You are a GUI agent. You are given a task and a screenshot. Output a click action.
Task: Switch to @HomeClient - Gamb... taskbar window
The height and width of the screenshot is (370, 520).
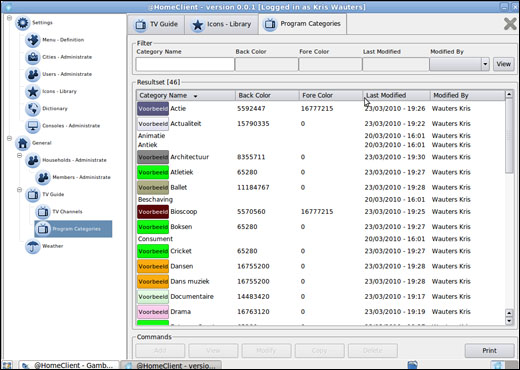[x=69, y=365]
